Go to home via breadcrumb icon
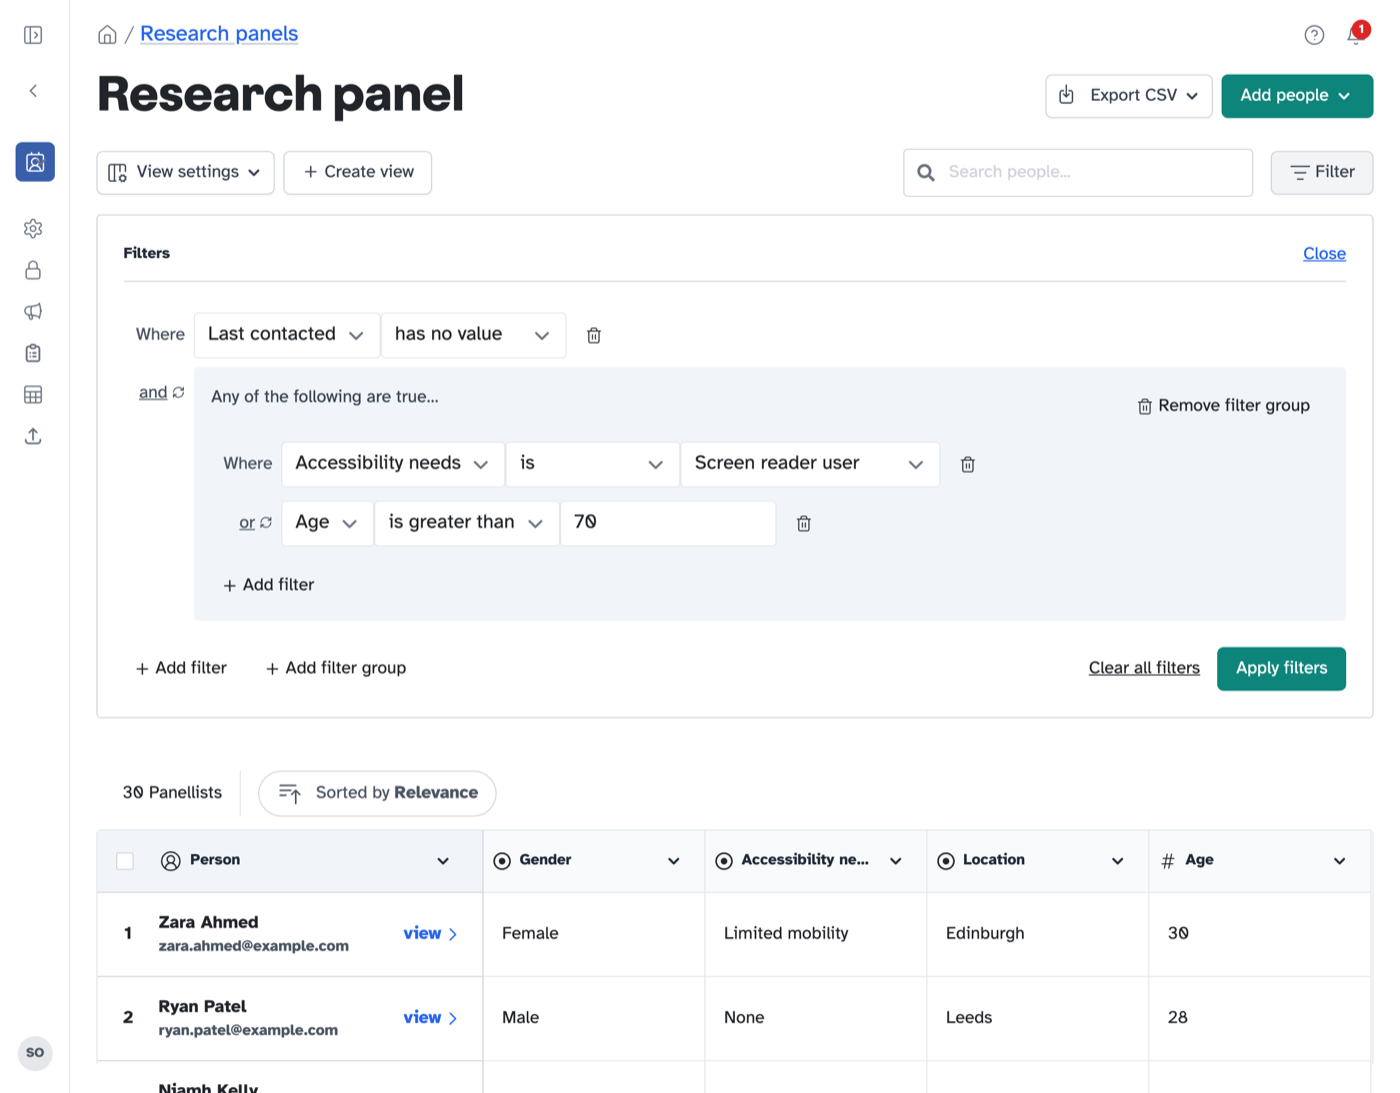 107,35
